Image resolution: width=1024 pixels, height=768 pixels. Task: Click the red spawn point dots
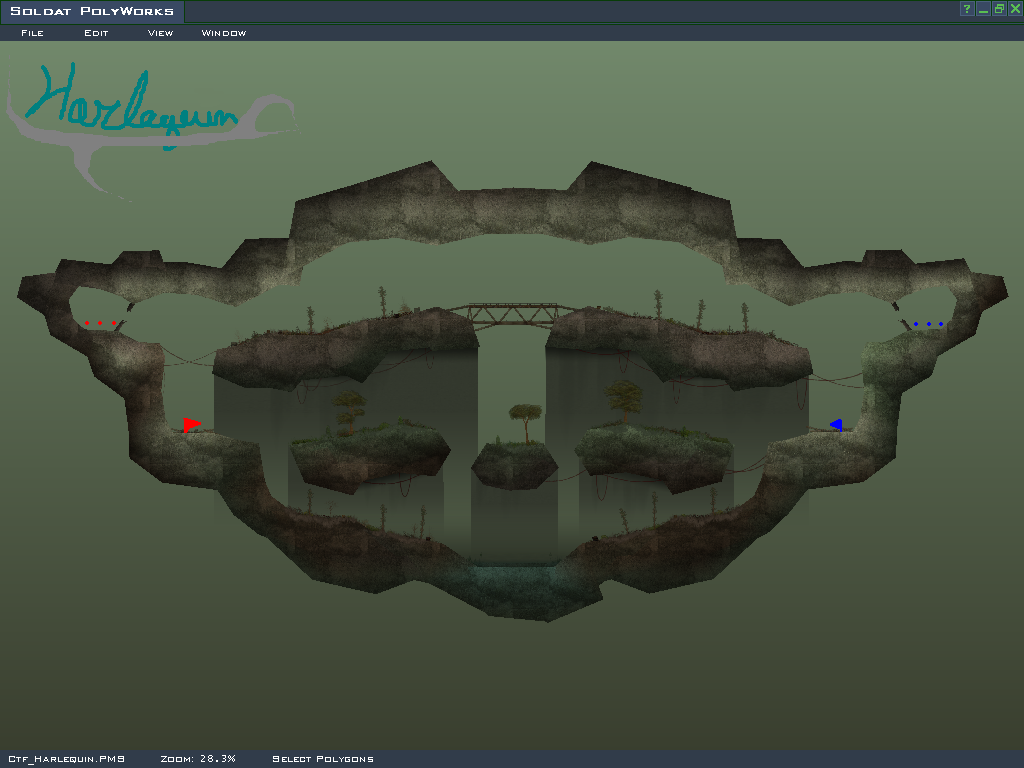click(100, 323)
